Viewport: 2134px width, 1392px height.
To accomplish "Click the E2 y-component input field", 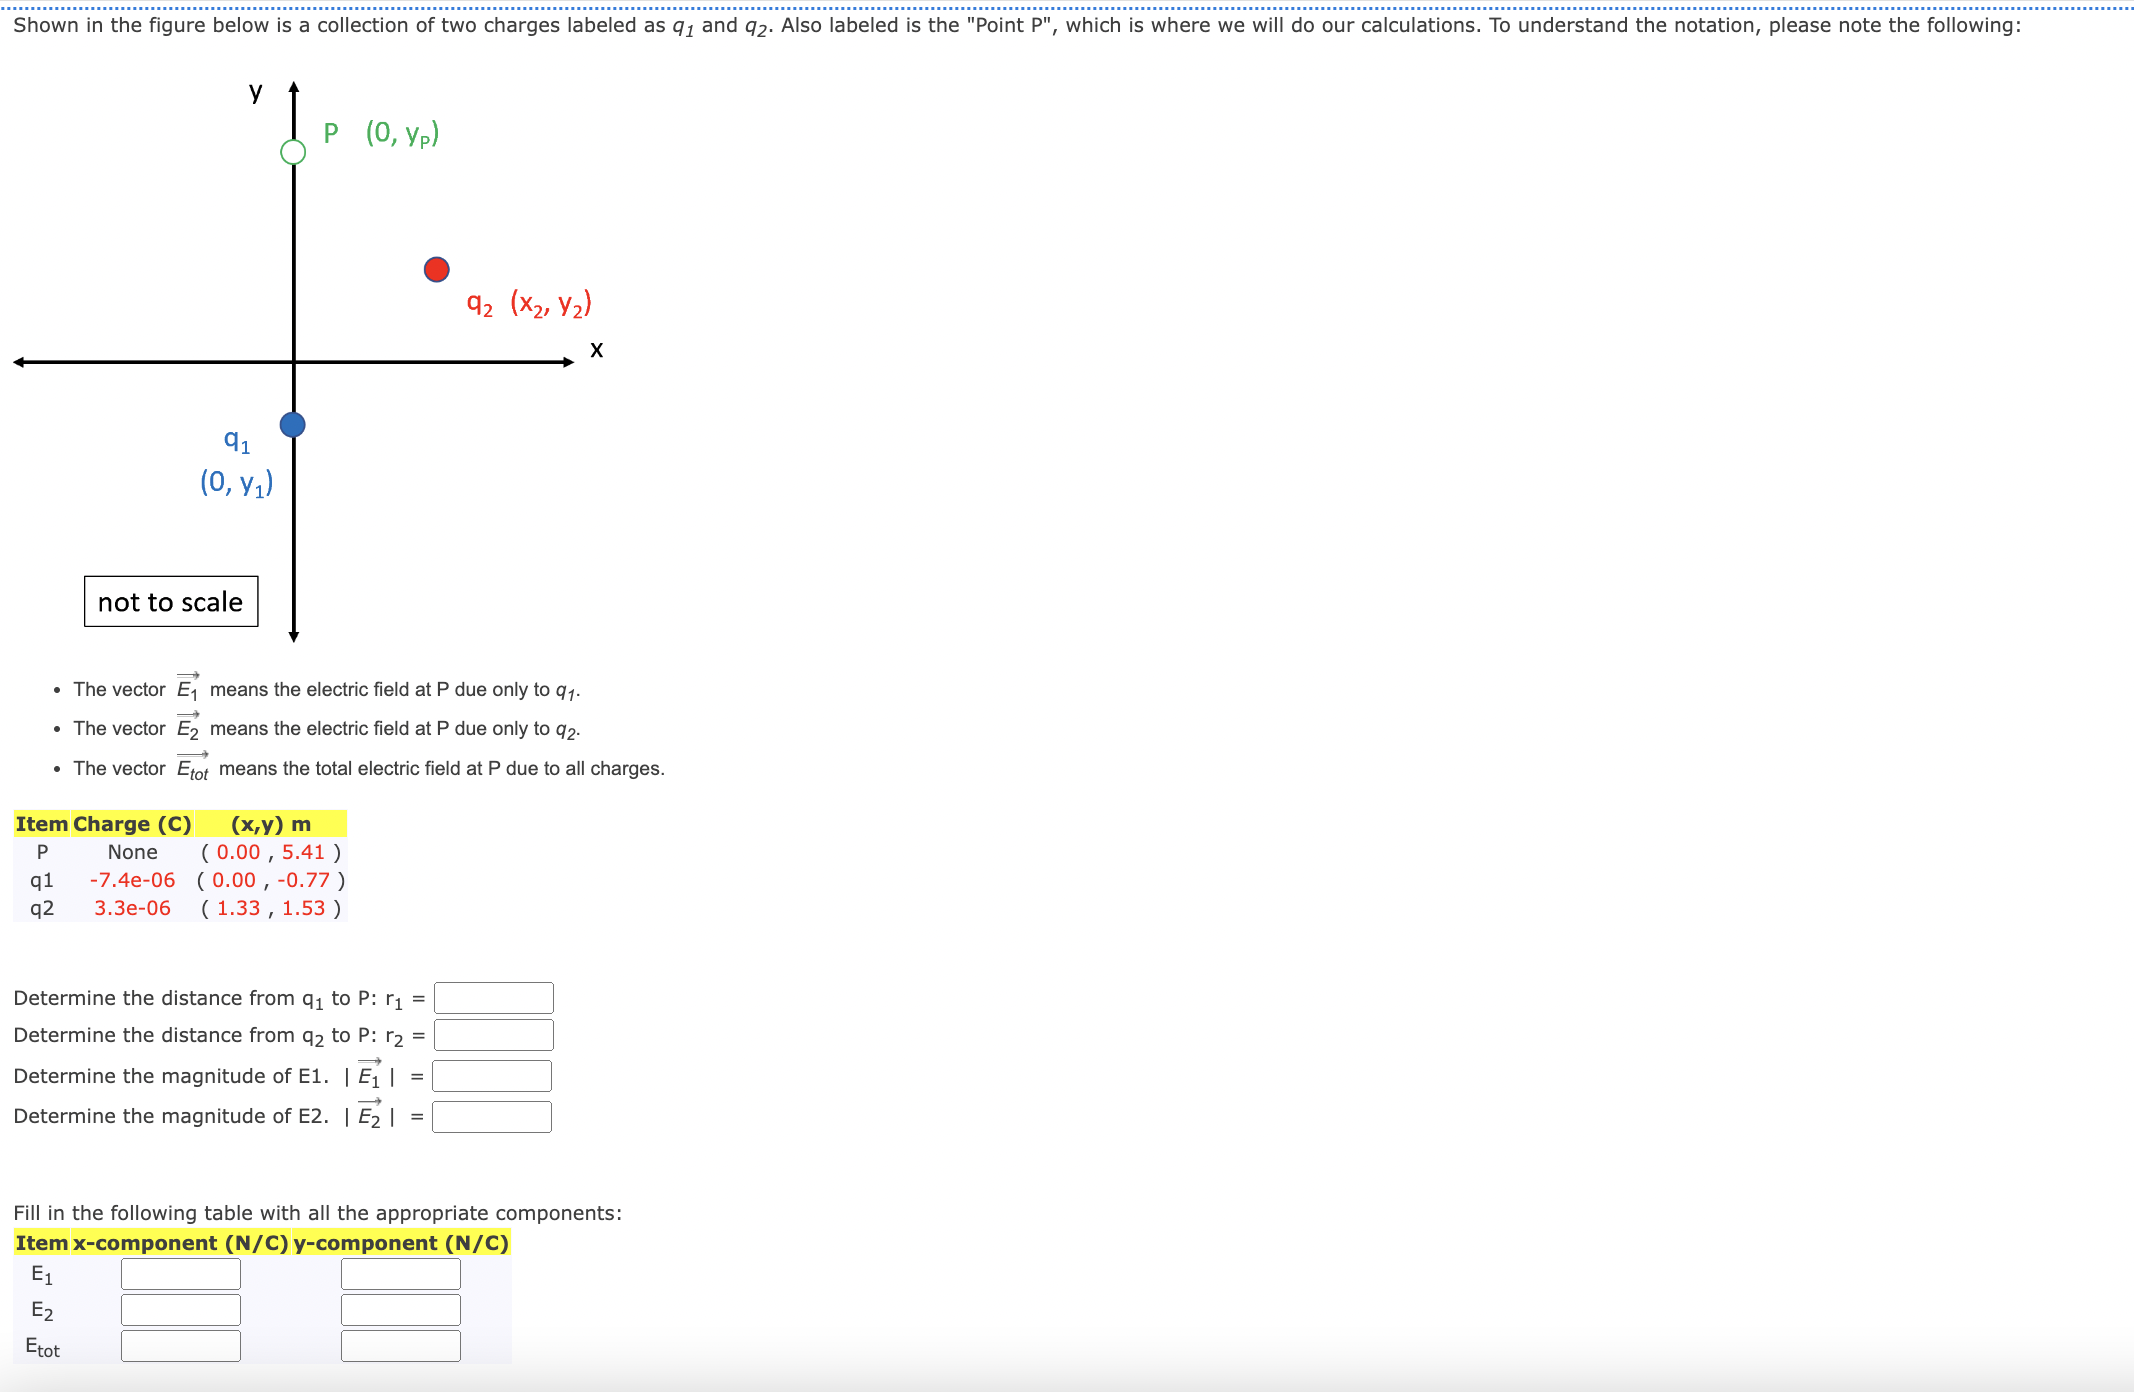I will pos(400,1310).
